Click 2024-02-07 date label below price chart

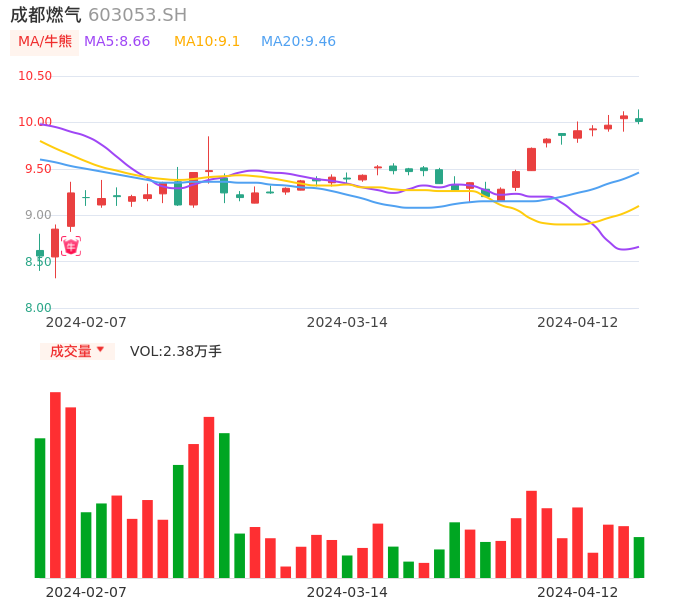coord(86,322)
